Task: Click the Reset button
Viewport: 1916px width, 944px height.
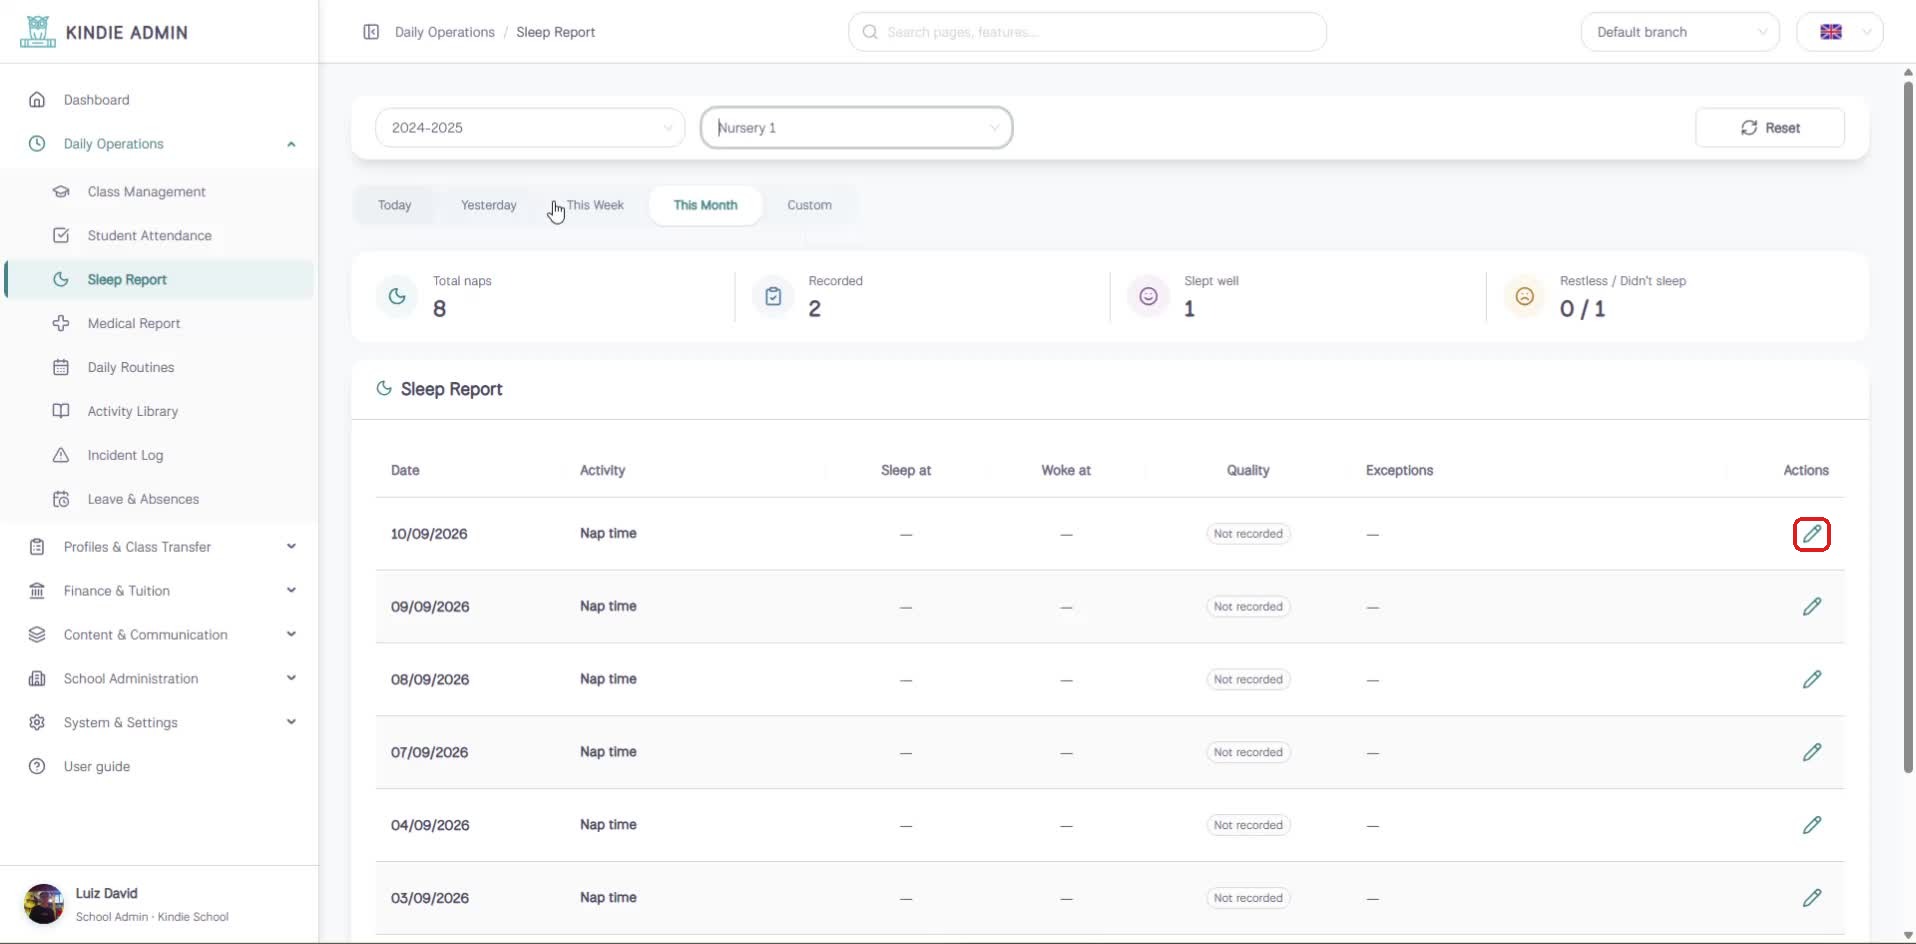Action: coord(1770,128)
